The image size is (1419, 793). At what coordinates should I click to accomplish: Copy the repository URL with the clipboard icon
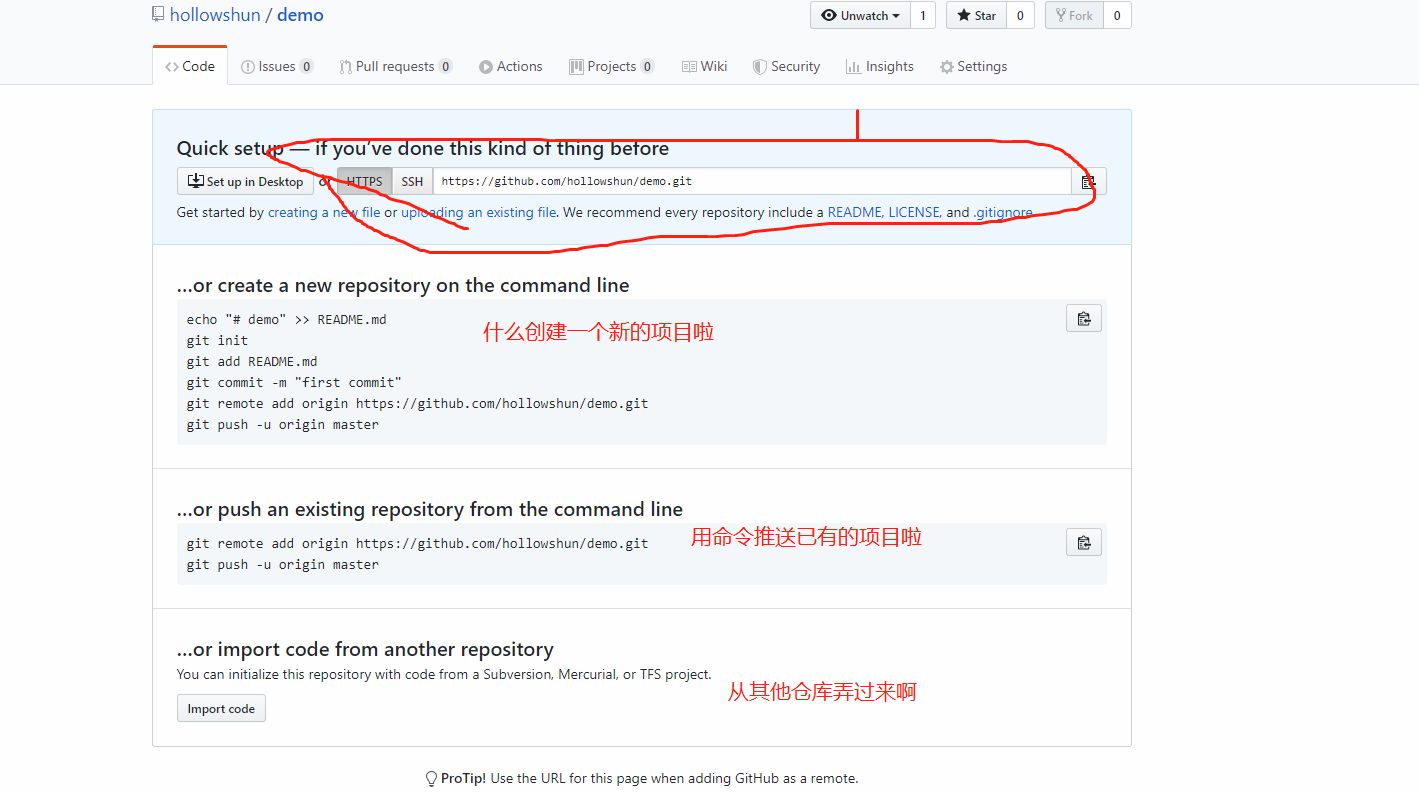click(1088, 182)
